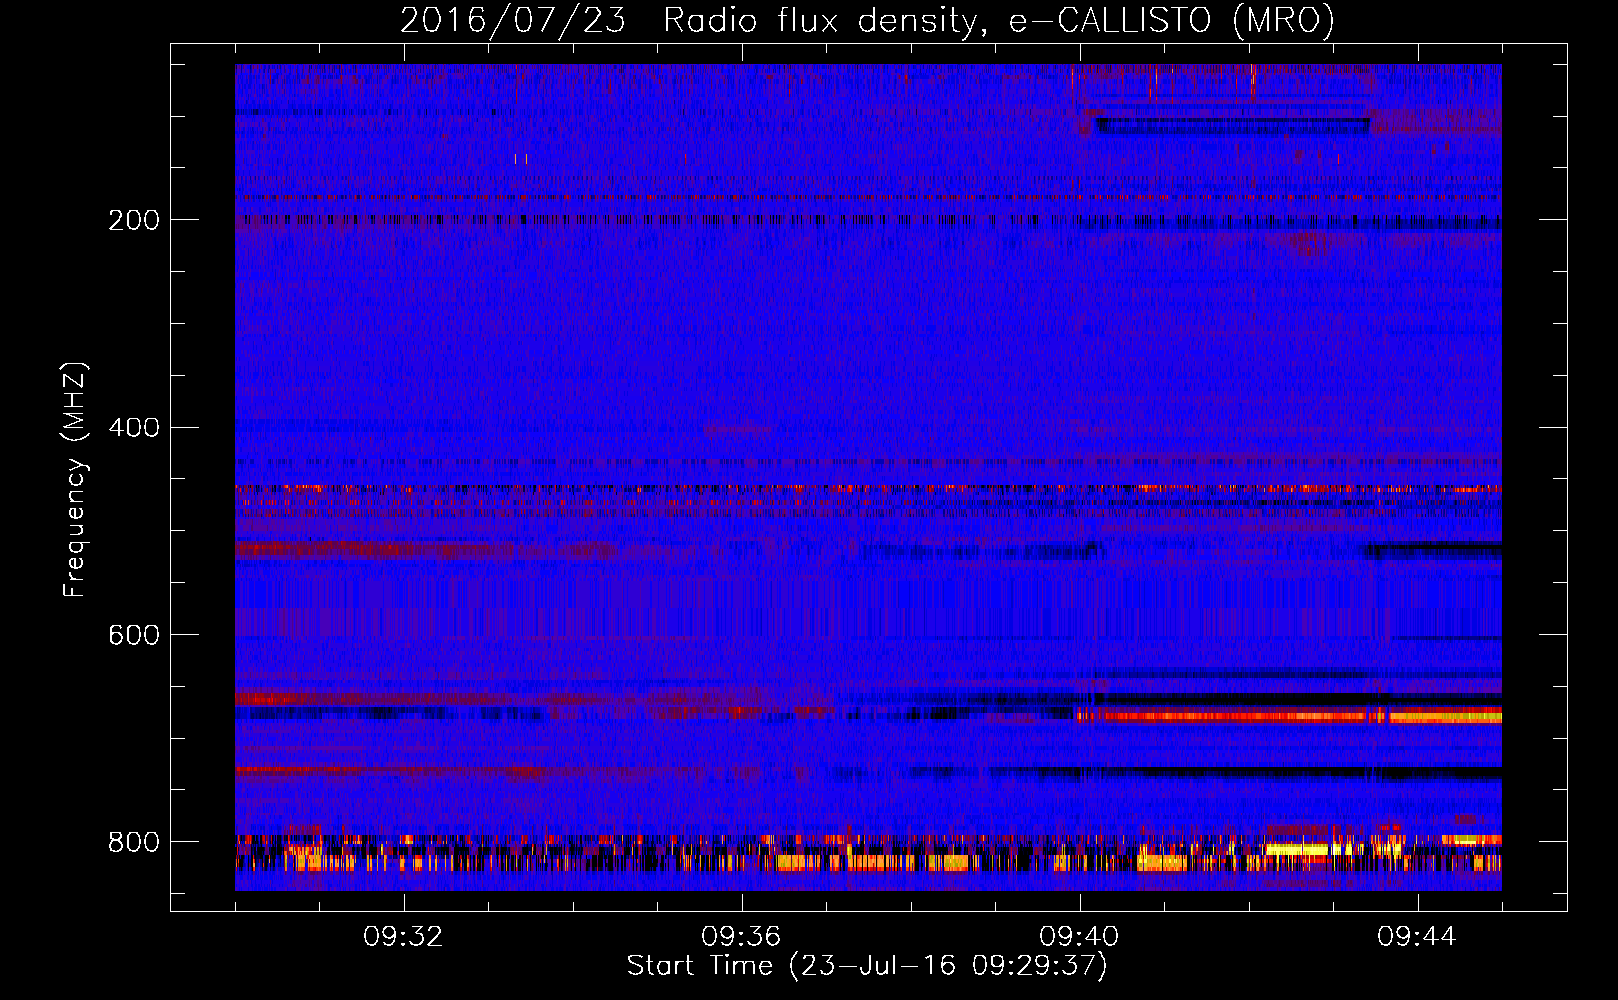Viewport: 1618px width, 1000px height.
Task: Click the 09:32 time tick label
Action: click(x=404, y=937)
